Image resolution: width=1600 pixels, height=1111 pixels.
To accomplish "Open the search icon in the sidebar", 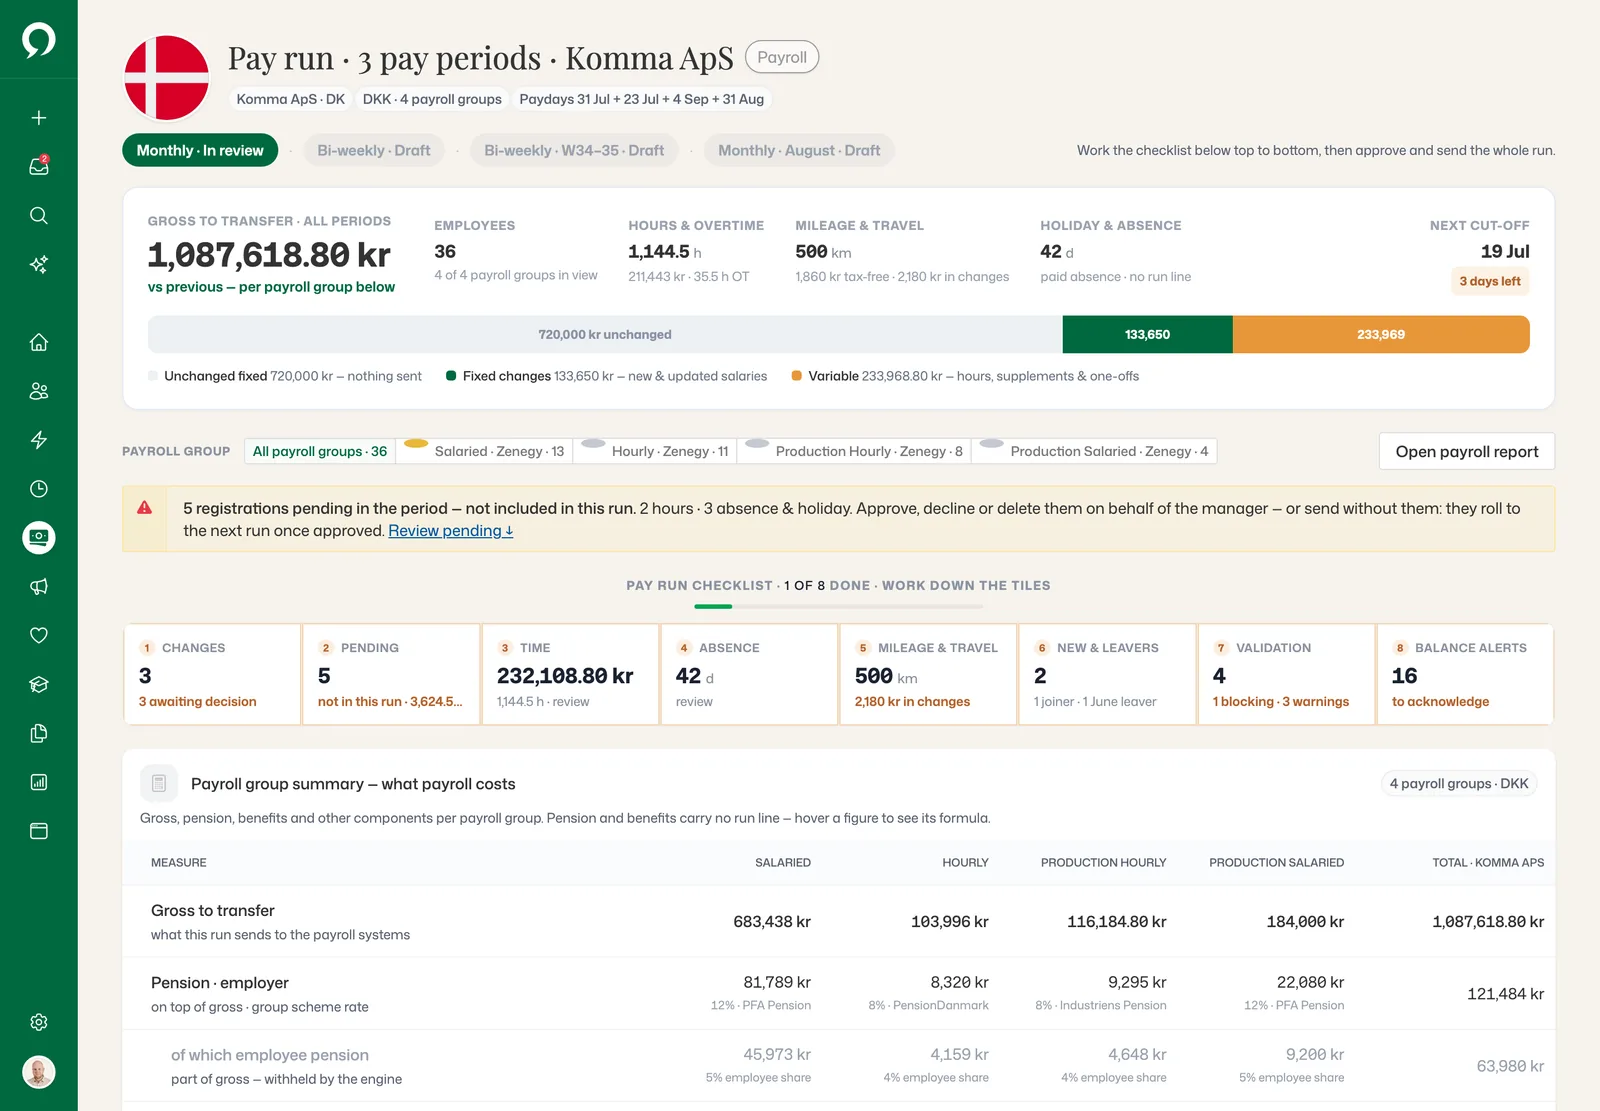I will point(39,215).
